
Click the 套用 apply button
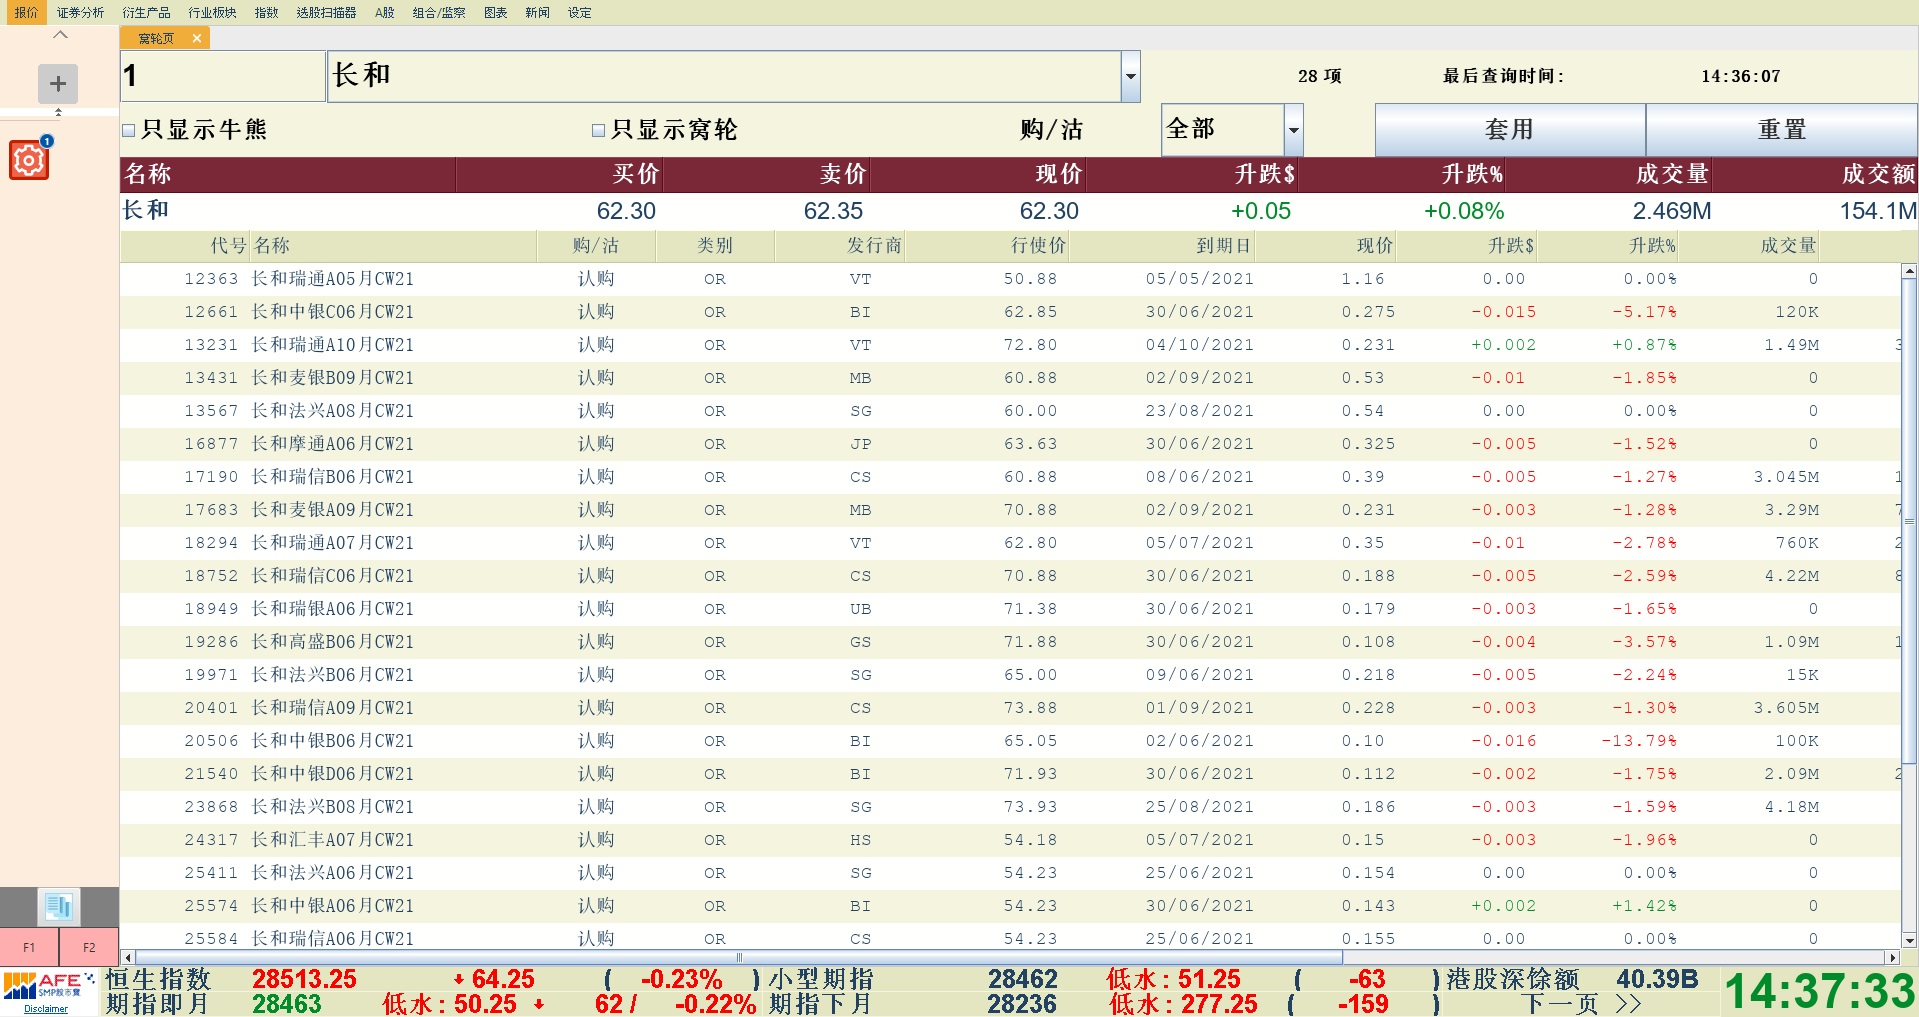click(1510, 130)
